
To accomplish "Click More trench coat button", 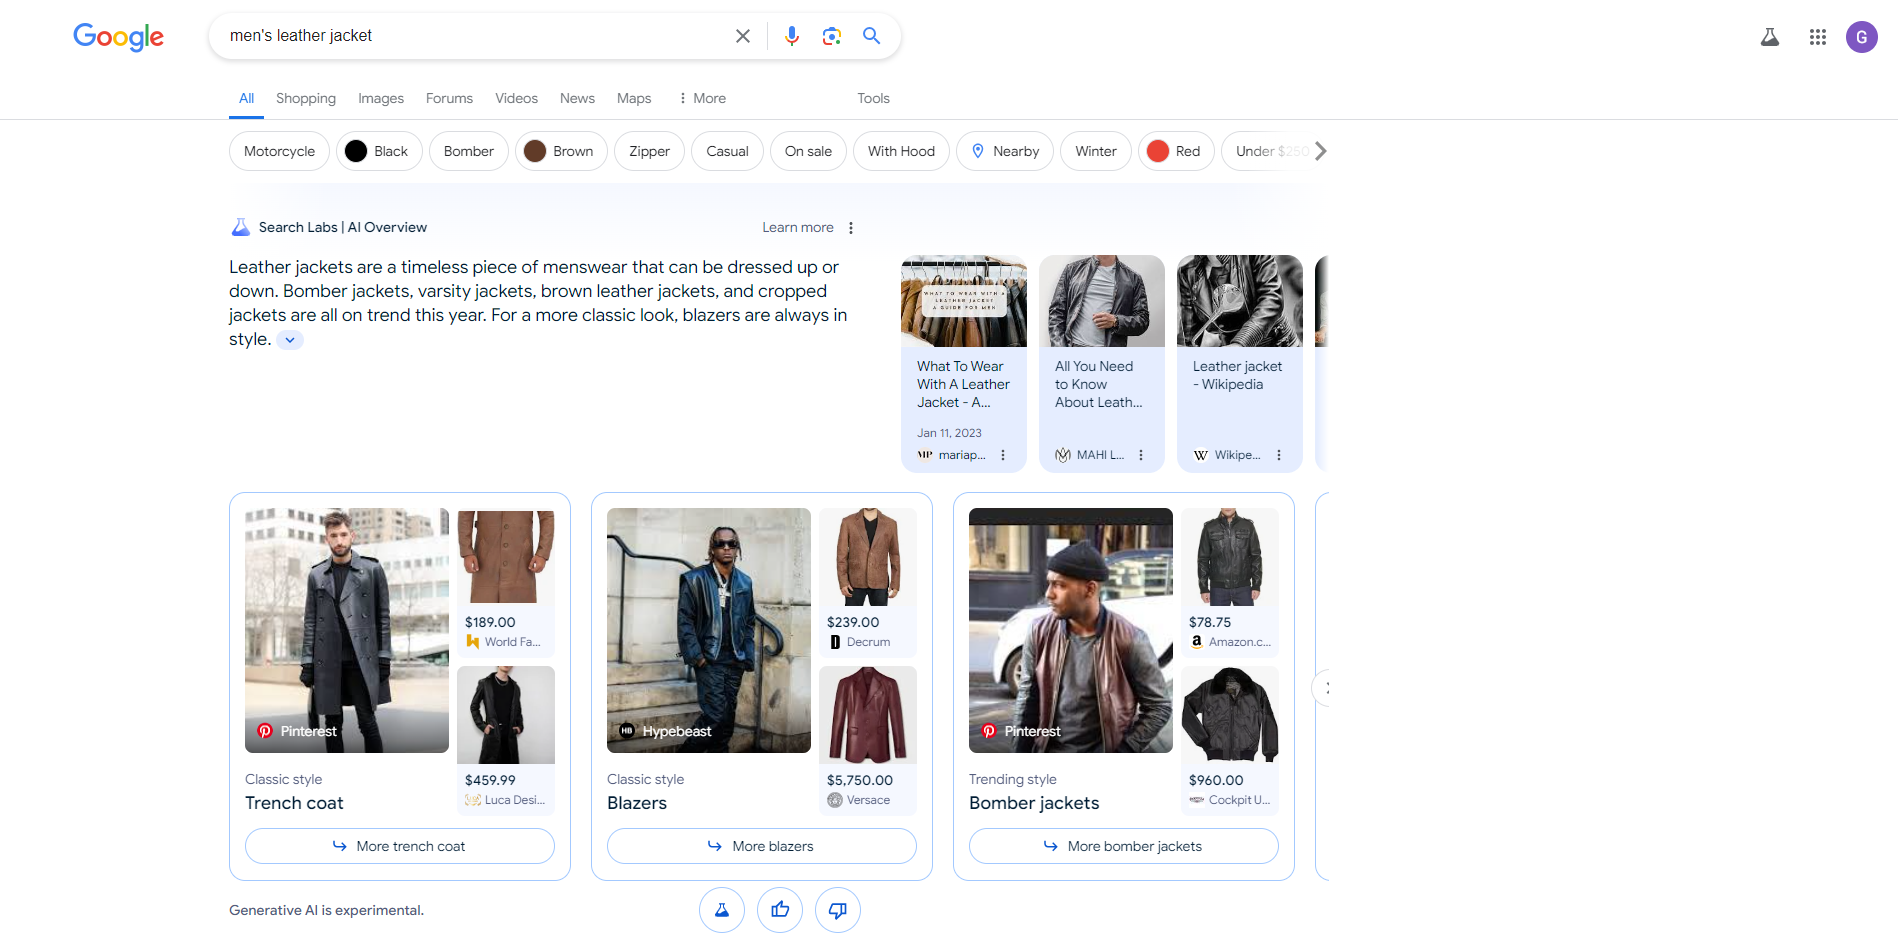I will [400, 846].
